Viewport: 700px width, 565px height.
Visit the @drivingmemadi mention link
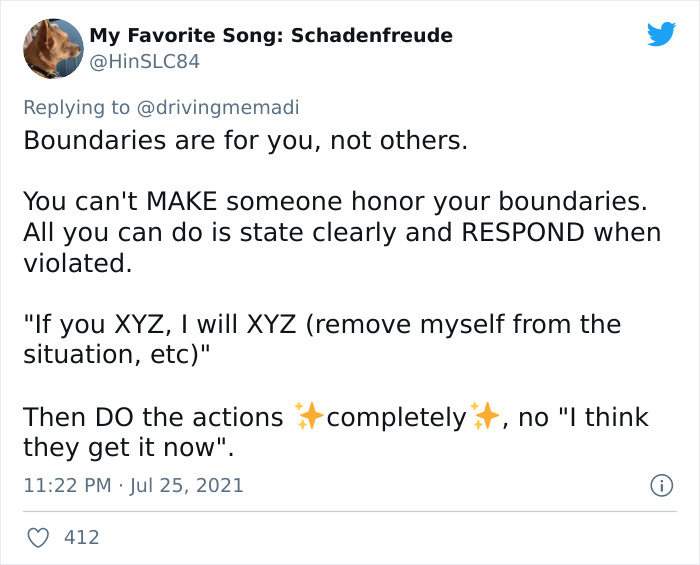pyautogui.click(x=218, y=108)
